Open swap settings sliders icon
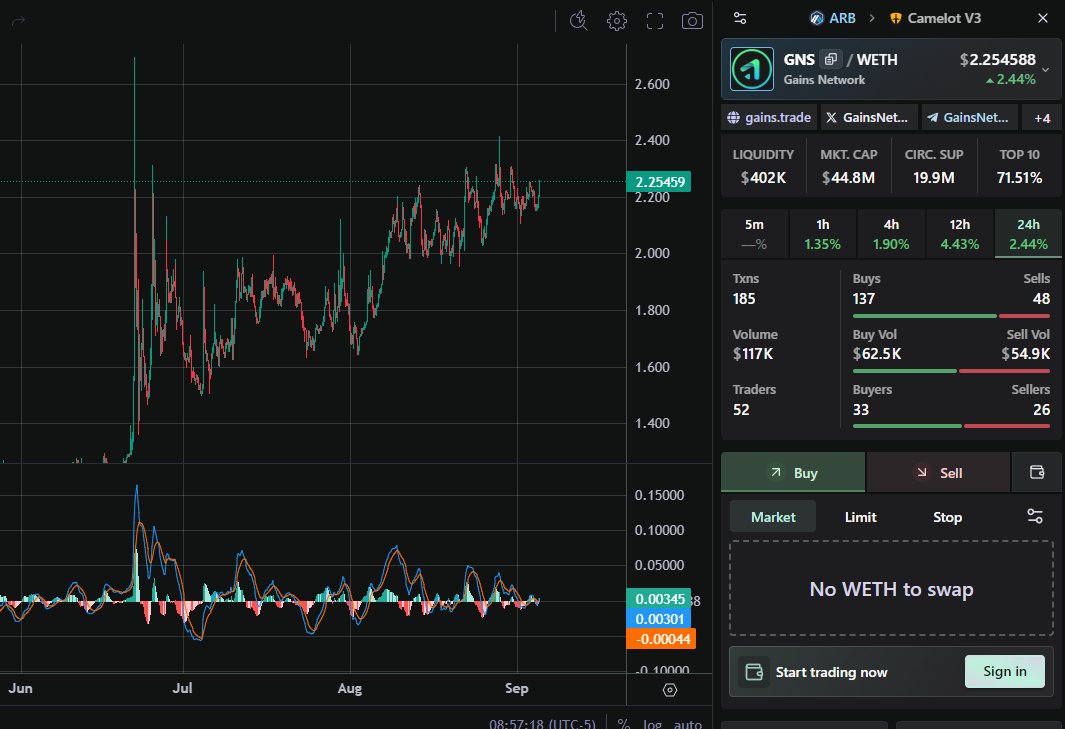The width and height of the screenshot is (1065, 729). pos(1034,516)
